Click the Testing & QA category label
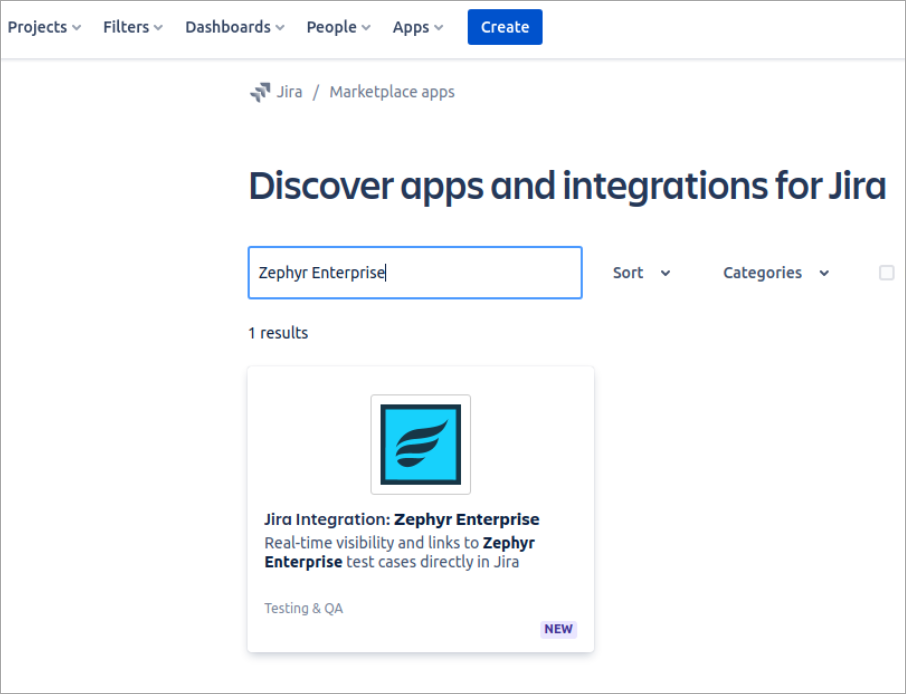Viewport: 906px width, 694px height. point(303,608)
